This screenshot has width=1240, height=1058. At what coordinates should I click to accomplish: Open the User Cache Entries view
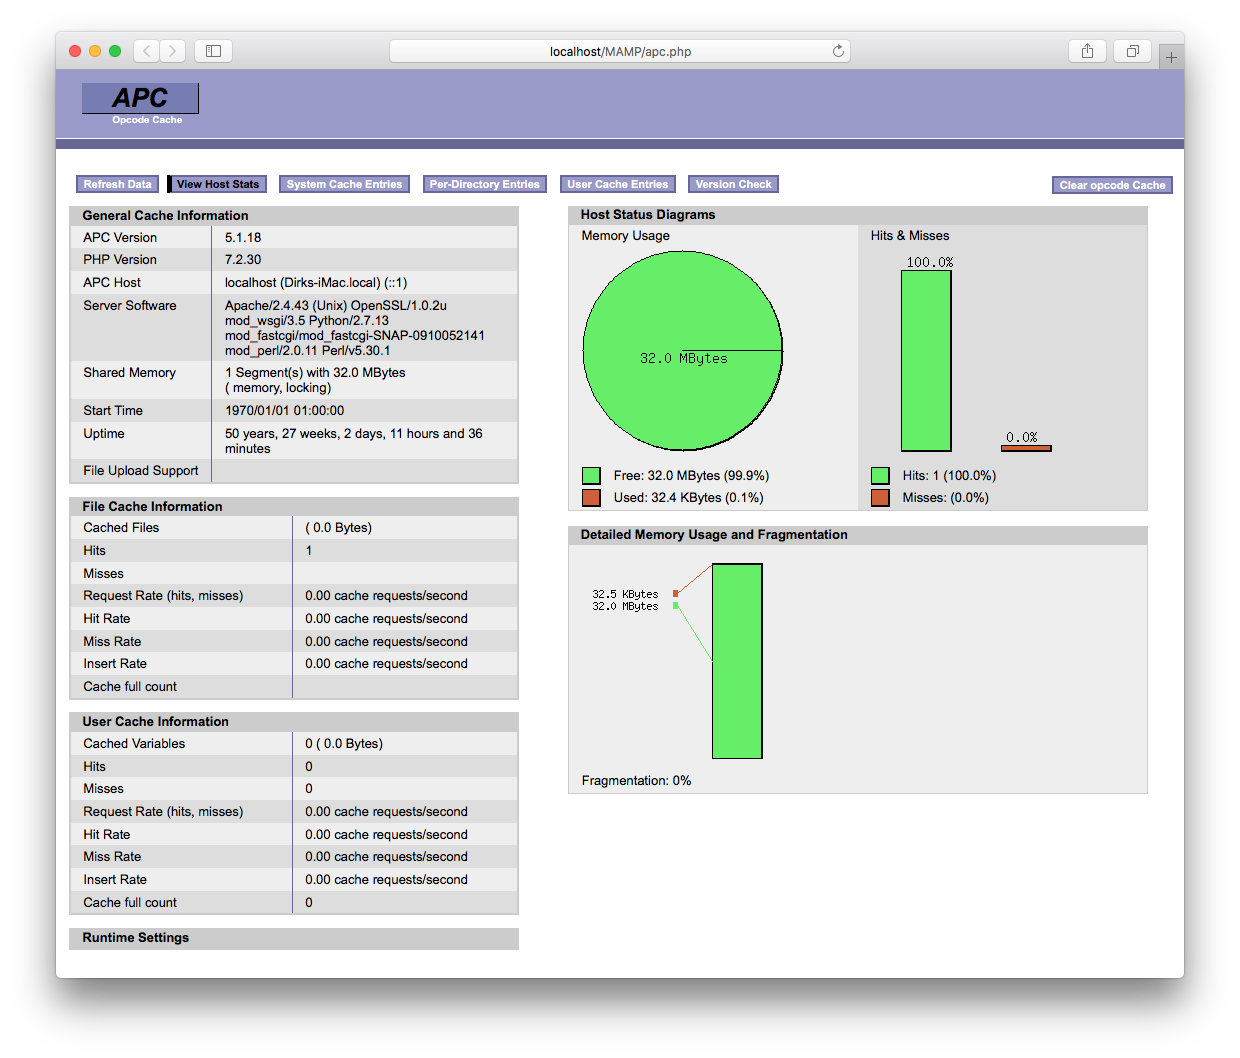pos(617,184)
